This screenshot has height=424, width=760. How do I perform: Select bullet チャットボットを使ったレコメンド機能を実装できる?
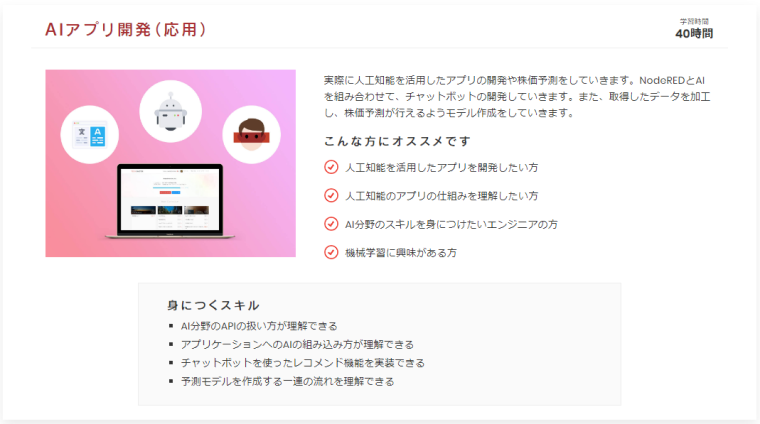(302, 363)
